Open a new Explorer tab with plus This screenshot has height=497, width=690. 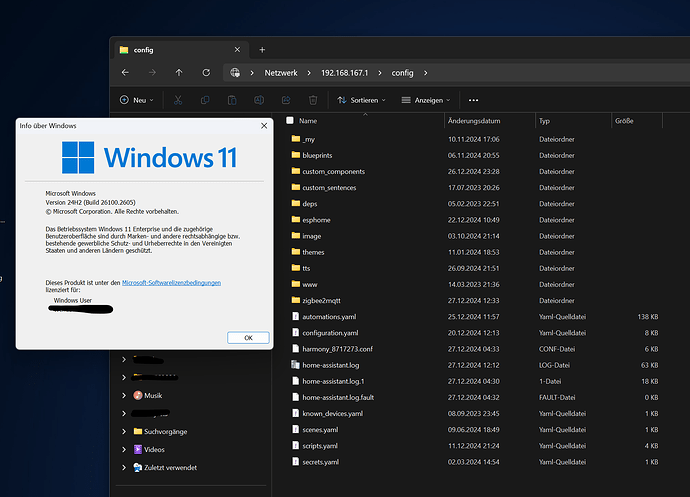pos(262,50)
